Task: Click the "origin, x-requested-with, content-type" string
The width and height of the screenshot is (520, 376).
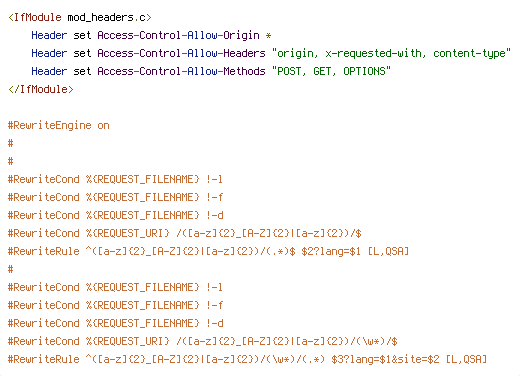Action: click(391, 53)
